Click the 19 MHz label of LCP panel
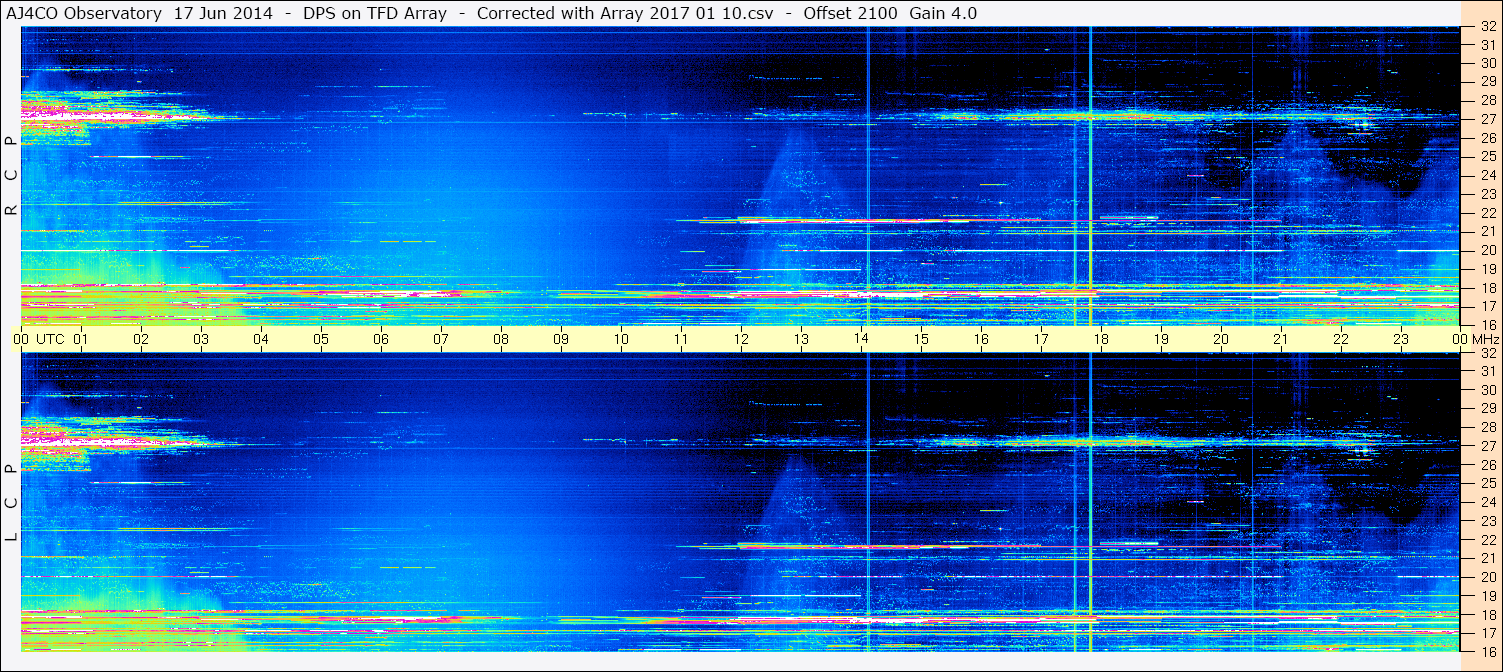Screen dimensions: 1503x672 [x=1488, y=596]
